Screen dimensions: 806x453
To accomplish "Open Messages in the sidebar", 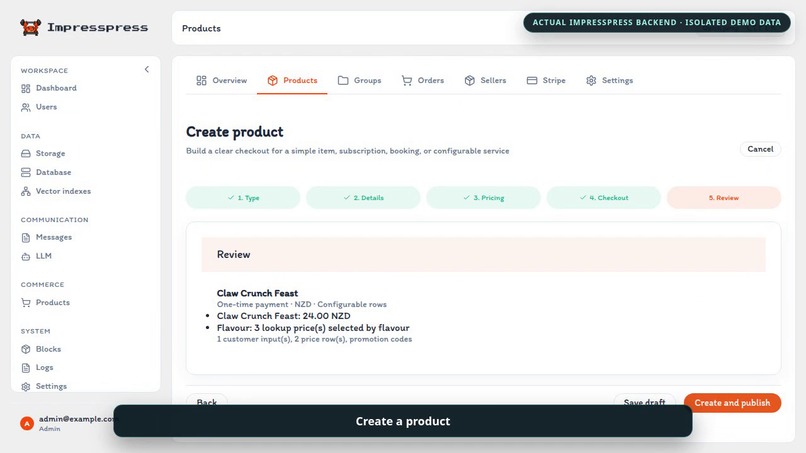I will click(53, 237).
